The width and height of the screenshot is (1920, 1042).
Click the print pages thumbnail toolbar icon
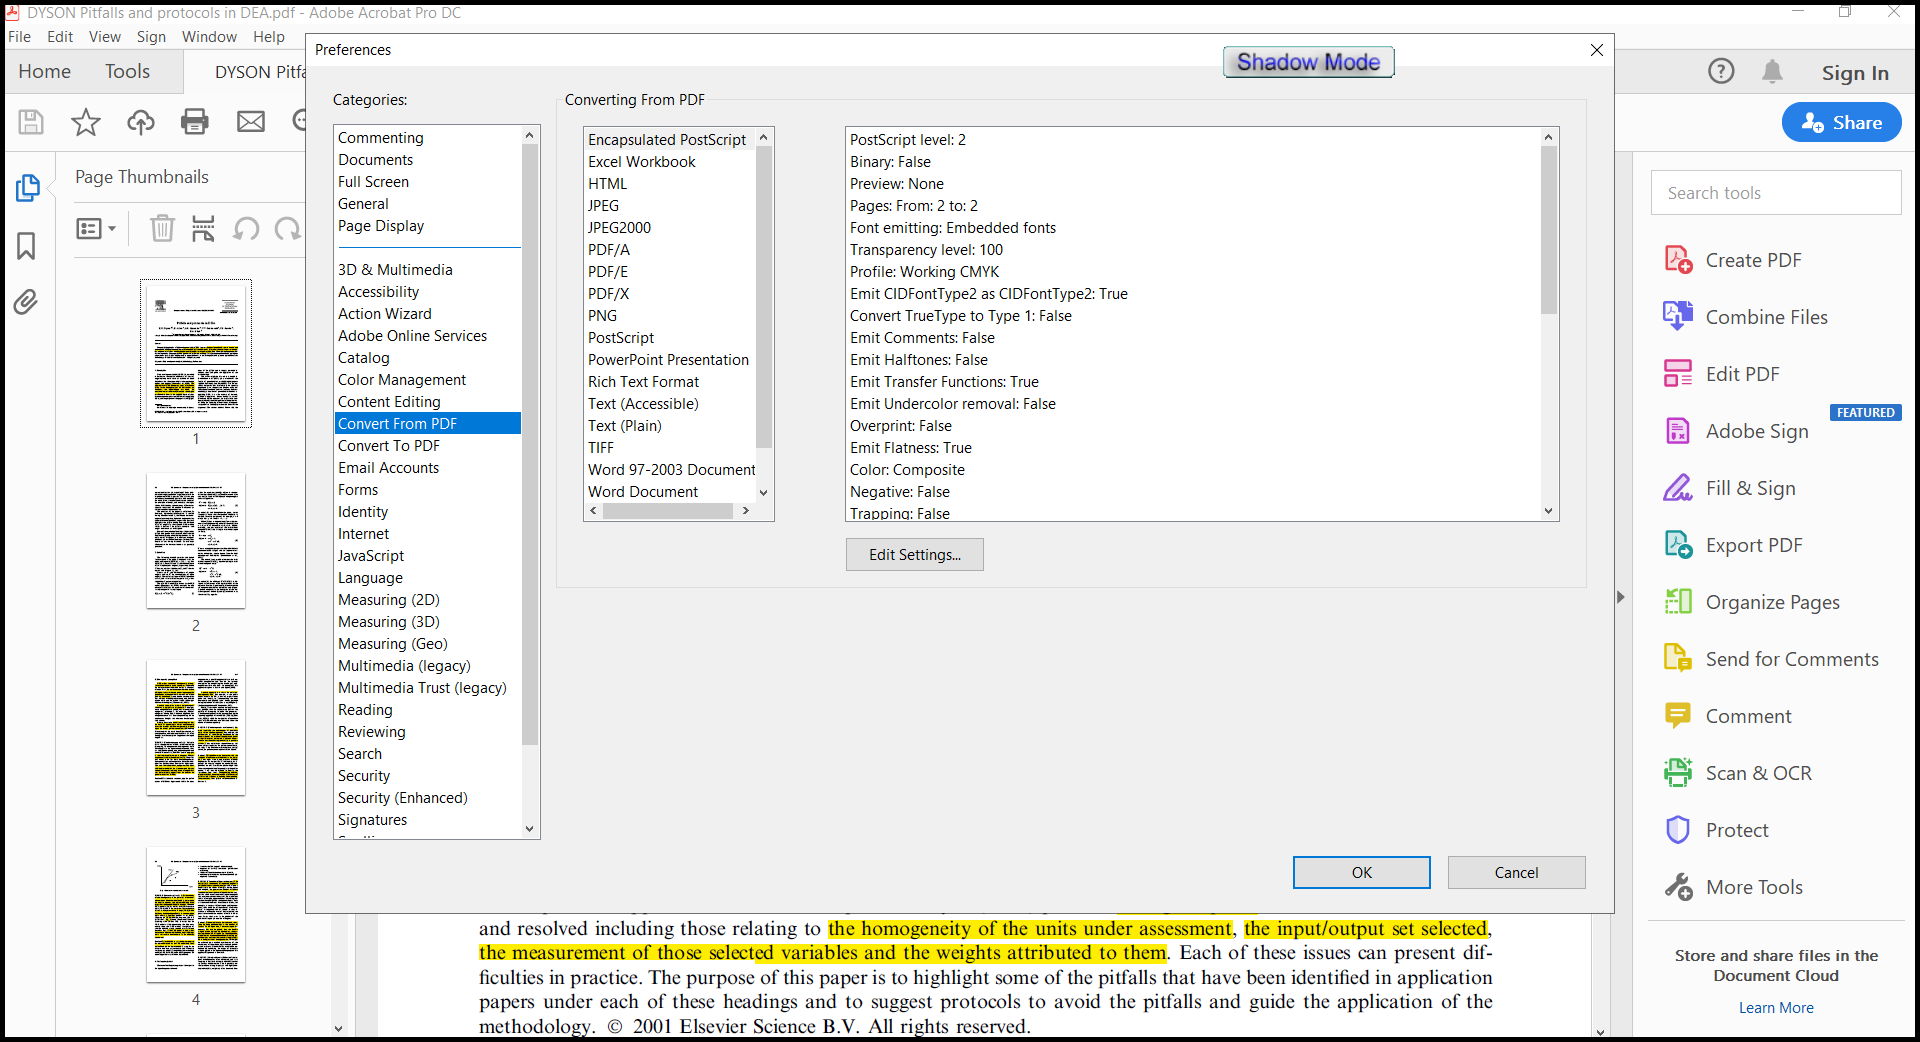coord(203,229)
